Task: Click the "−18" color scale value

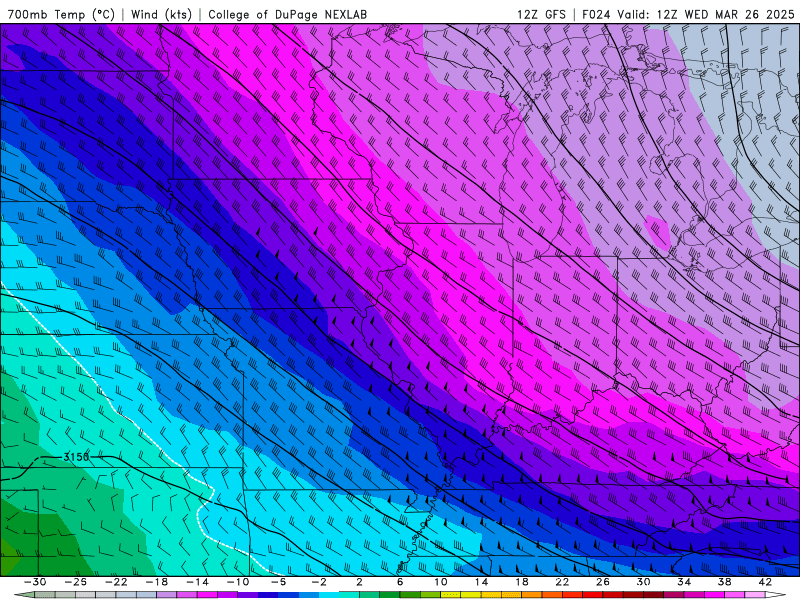Action: click(x=157, y=582)
